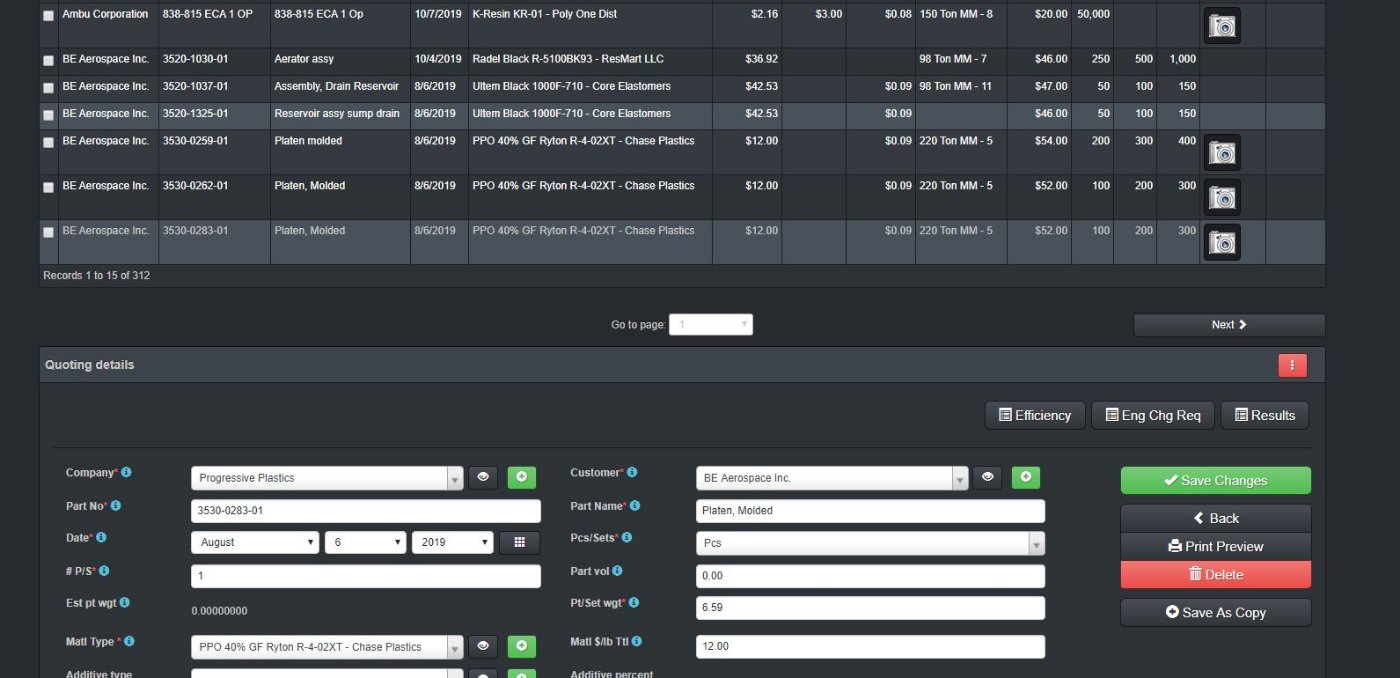Screen dimensions: 1400x678
Task: Open the Results section
Action: click(x=1265, y=415)
